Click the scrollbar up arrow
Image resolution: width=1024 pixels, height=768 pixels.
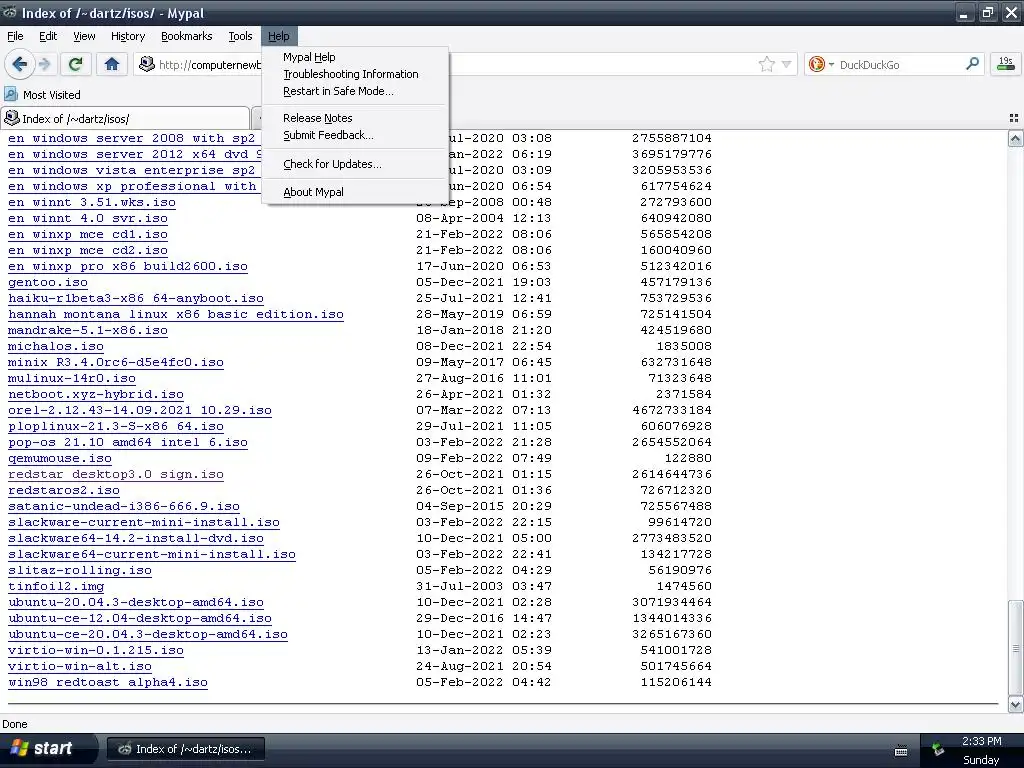(1015, 138)
